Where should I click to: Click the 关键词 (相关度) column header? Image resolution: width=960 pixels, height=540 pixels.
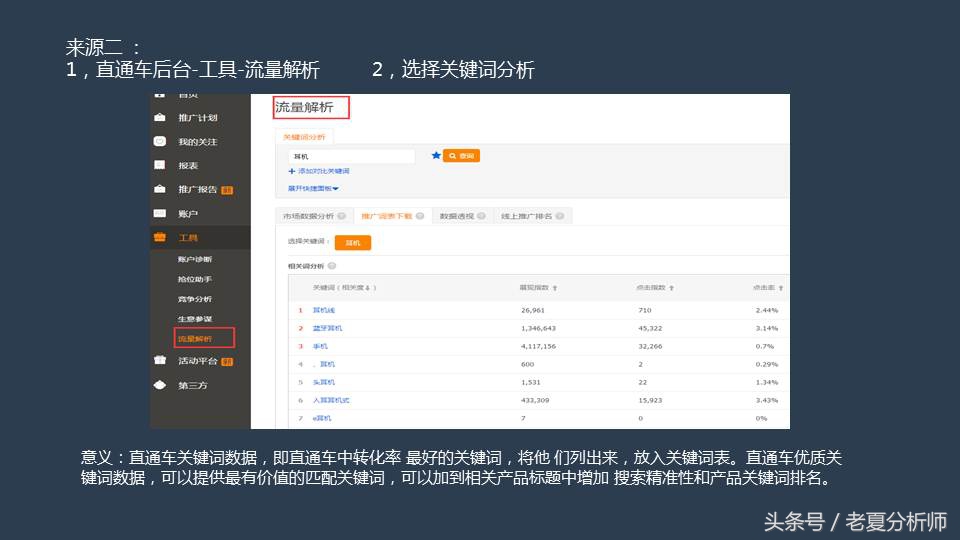(345, 288)
